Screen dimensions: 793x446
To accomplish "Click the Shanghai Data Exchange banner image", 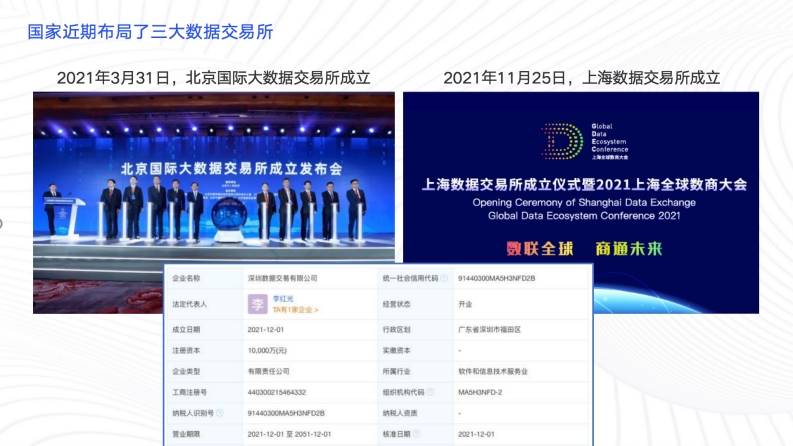I will pos(581,202).
